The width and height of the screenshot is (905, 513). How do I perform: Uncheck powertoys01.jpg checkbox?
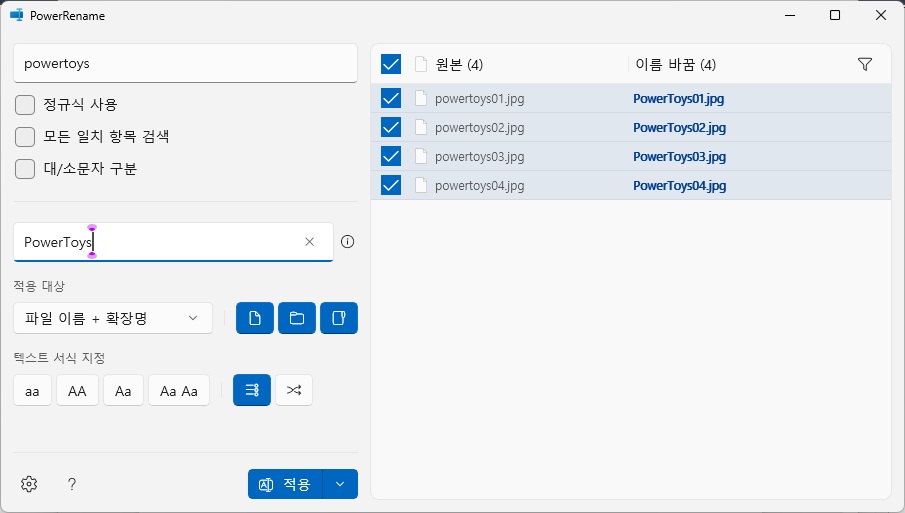tap(391, 98)
